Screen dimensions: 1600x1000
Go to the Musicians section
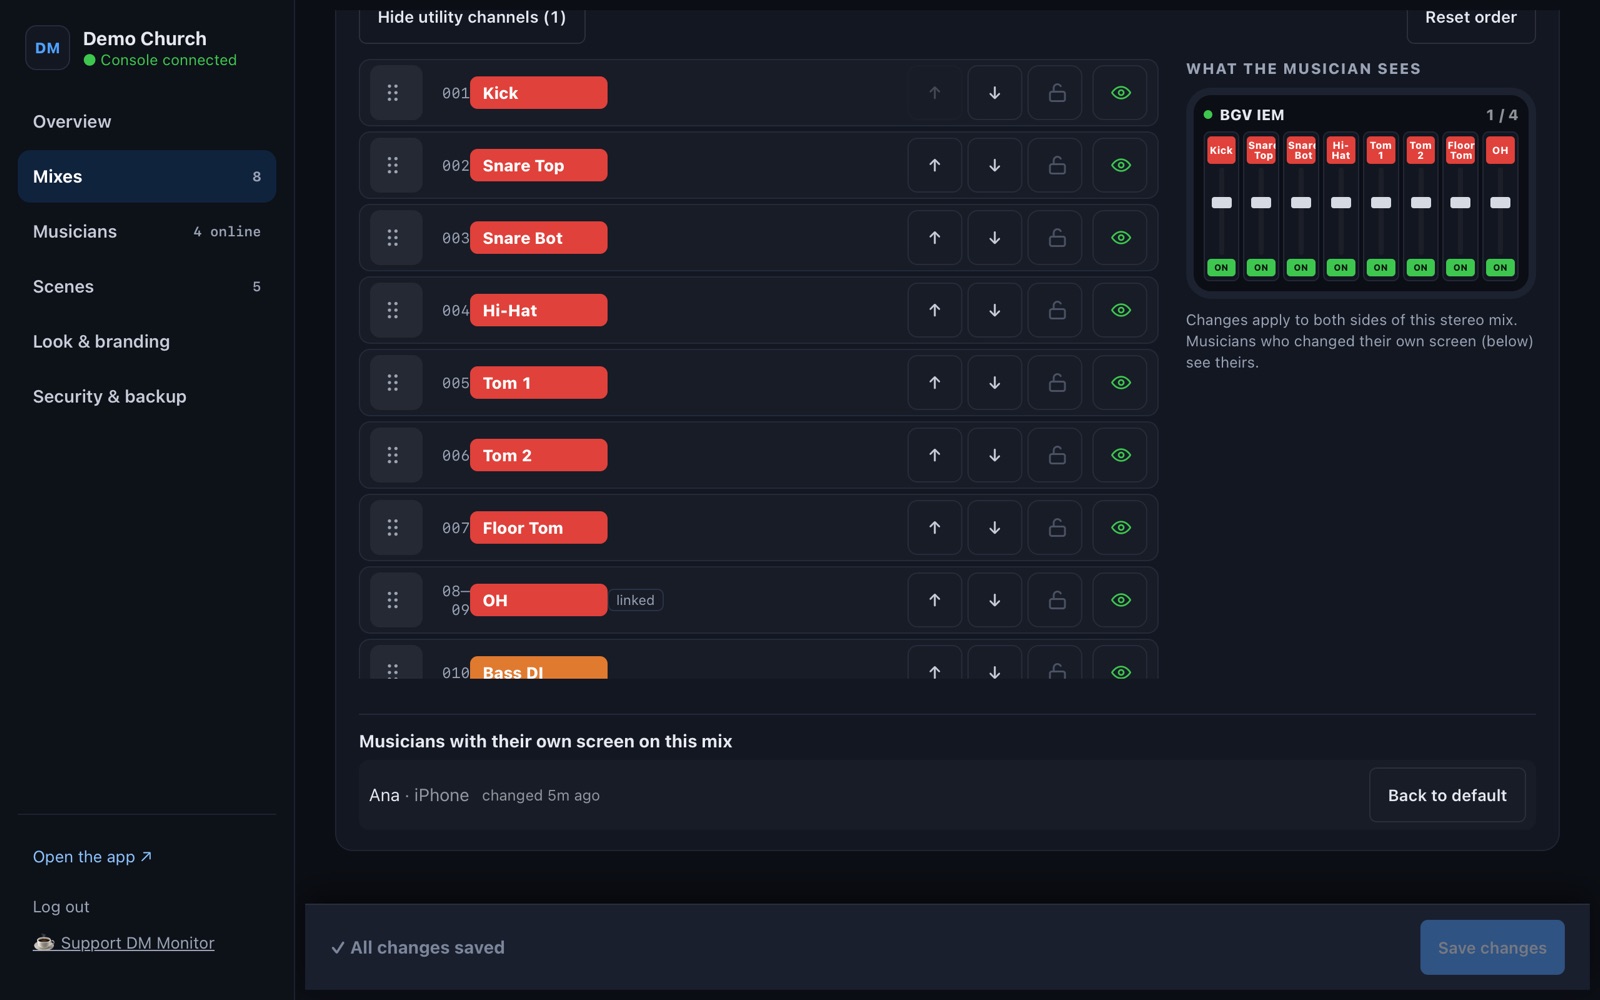[x=147, y=231]
